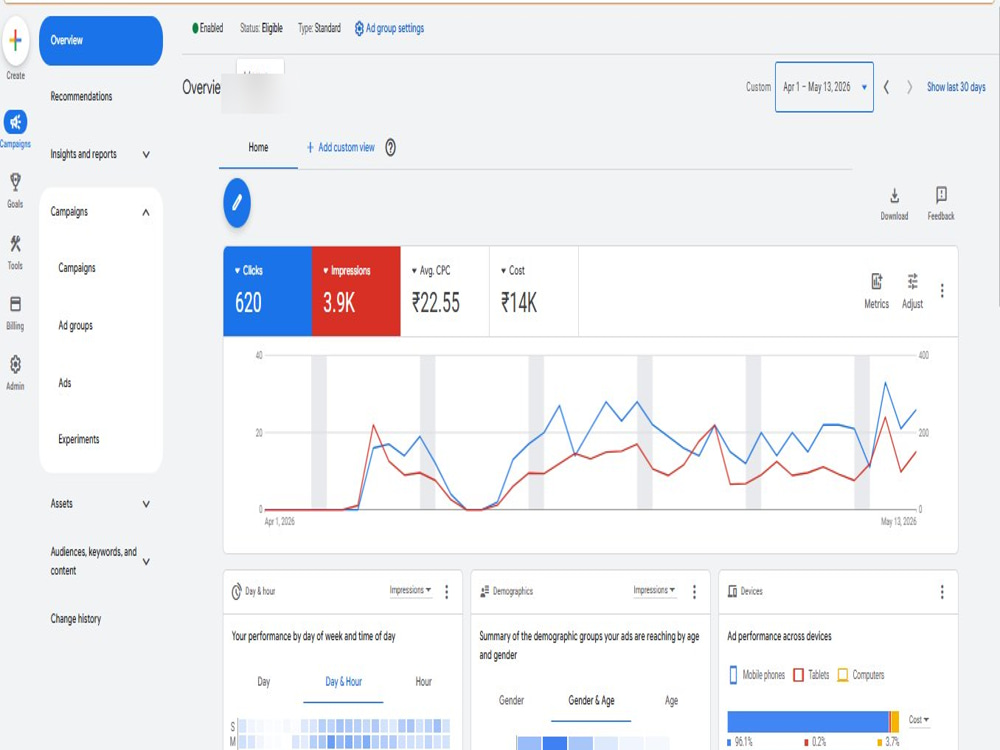
Task: Expand Insights and reports section
Action: (x=146, y=154)
